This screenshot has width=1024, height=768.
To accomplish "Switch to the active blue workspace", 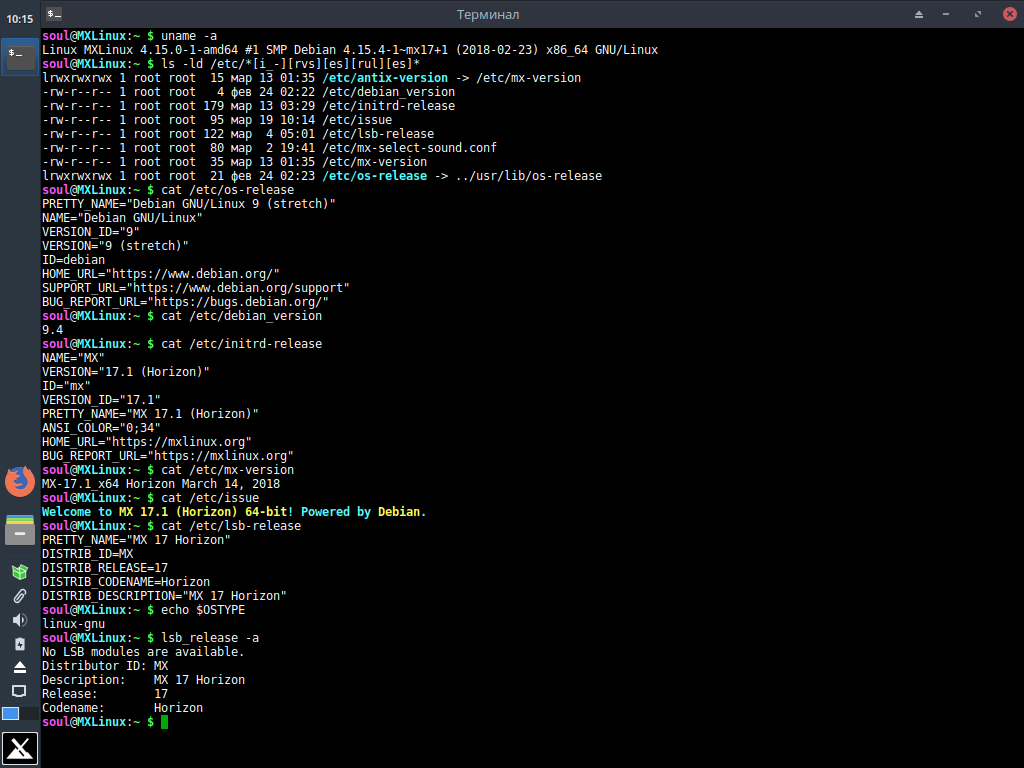I will pyautogui.click(x=10, y=714).
